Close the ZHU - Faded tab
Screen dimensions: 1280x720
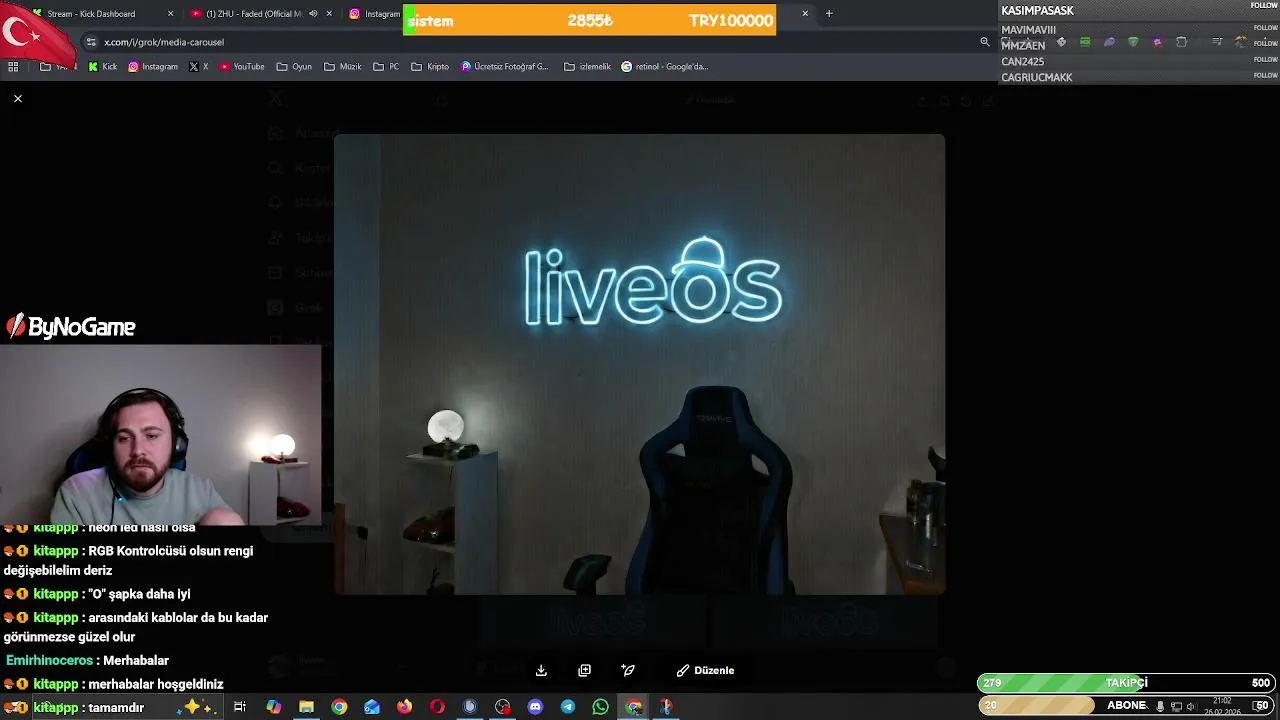coord(329,14)
